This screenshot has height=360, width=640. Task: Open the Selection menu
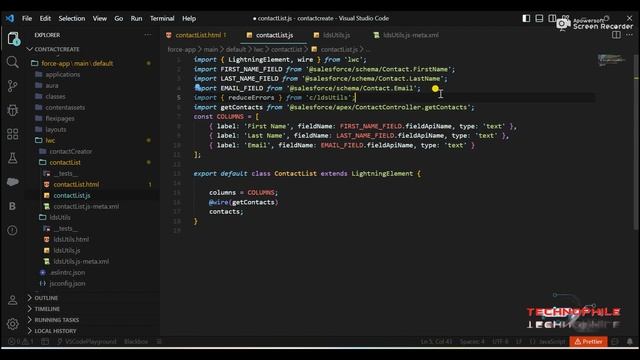(x=72, y=18)
